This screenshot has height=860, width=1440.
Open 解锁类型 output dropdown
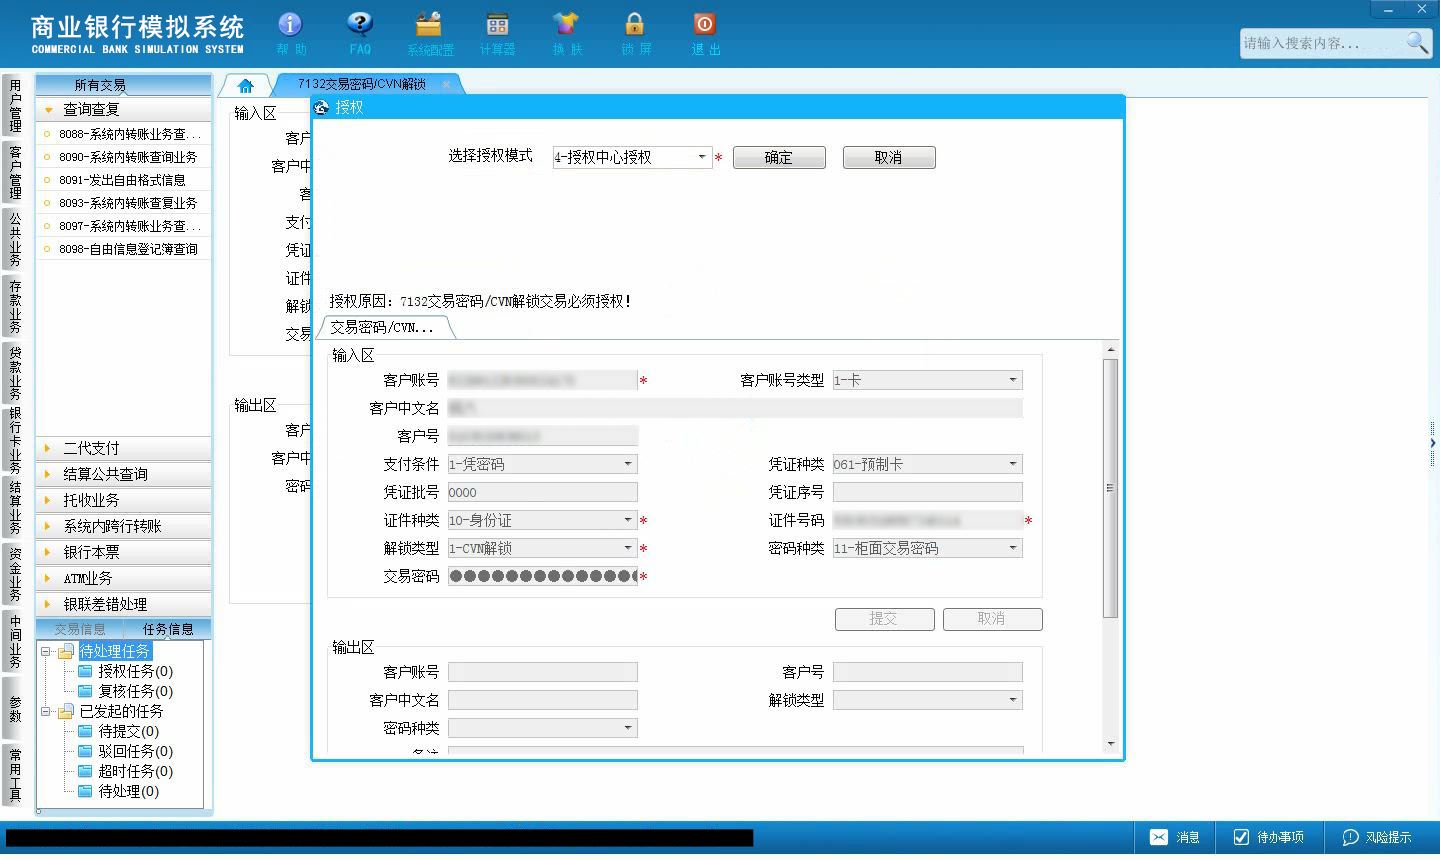pos(1013,700)
